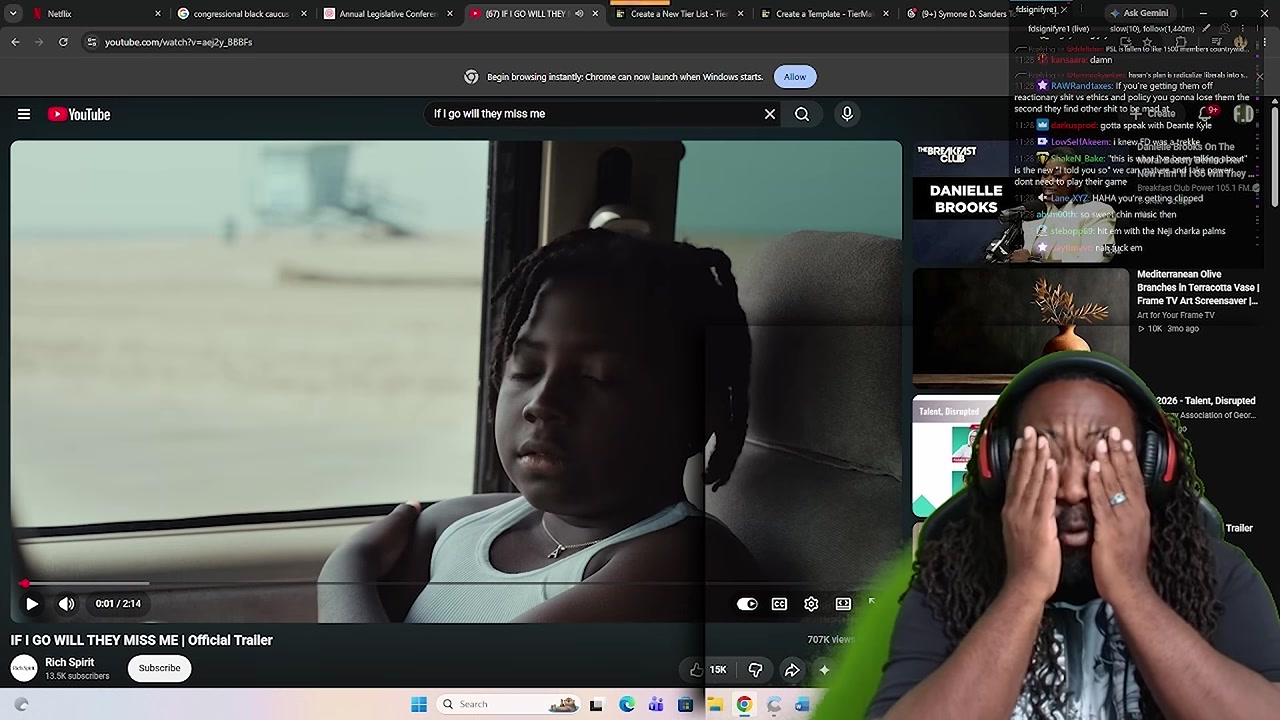Open the player settings gear
1280x720 pixels.
[811, 604]
